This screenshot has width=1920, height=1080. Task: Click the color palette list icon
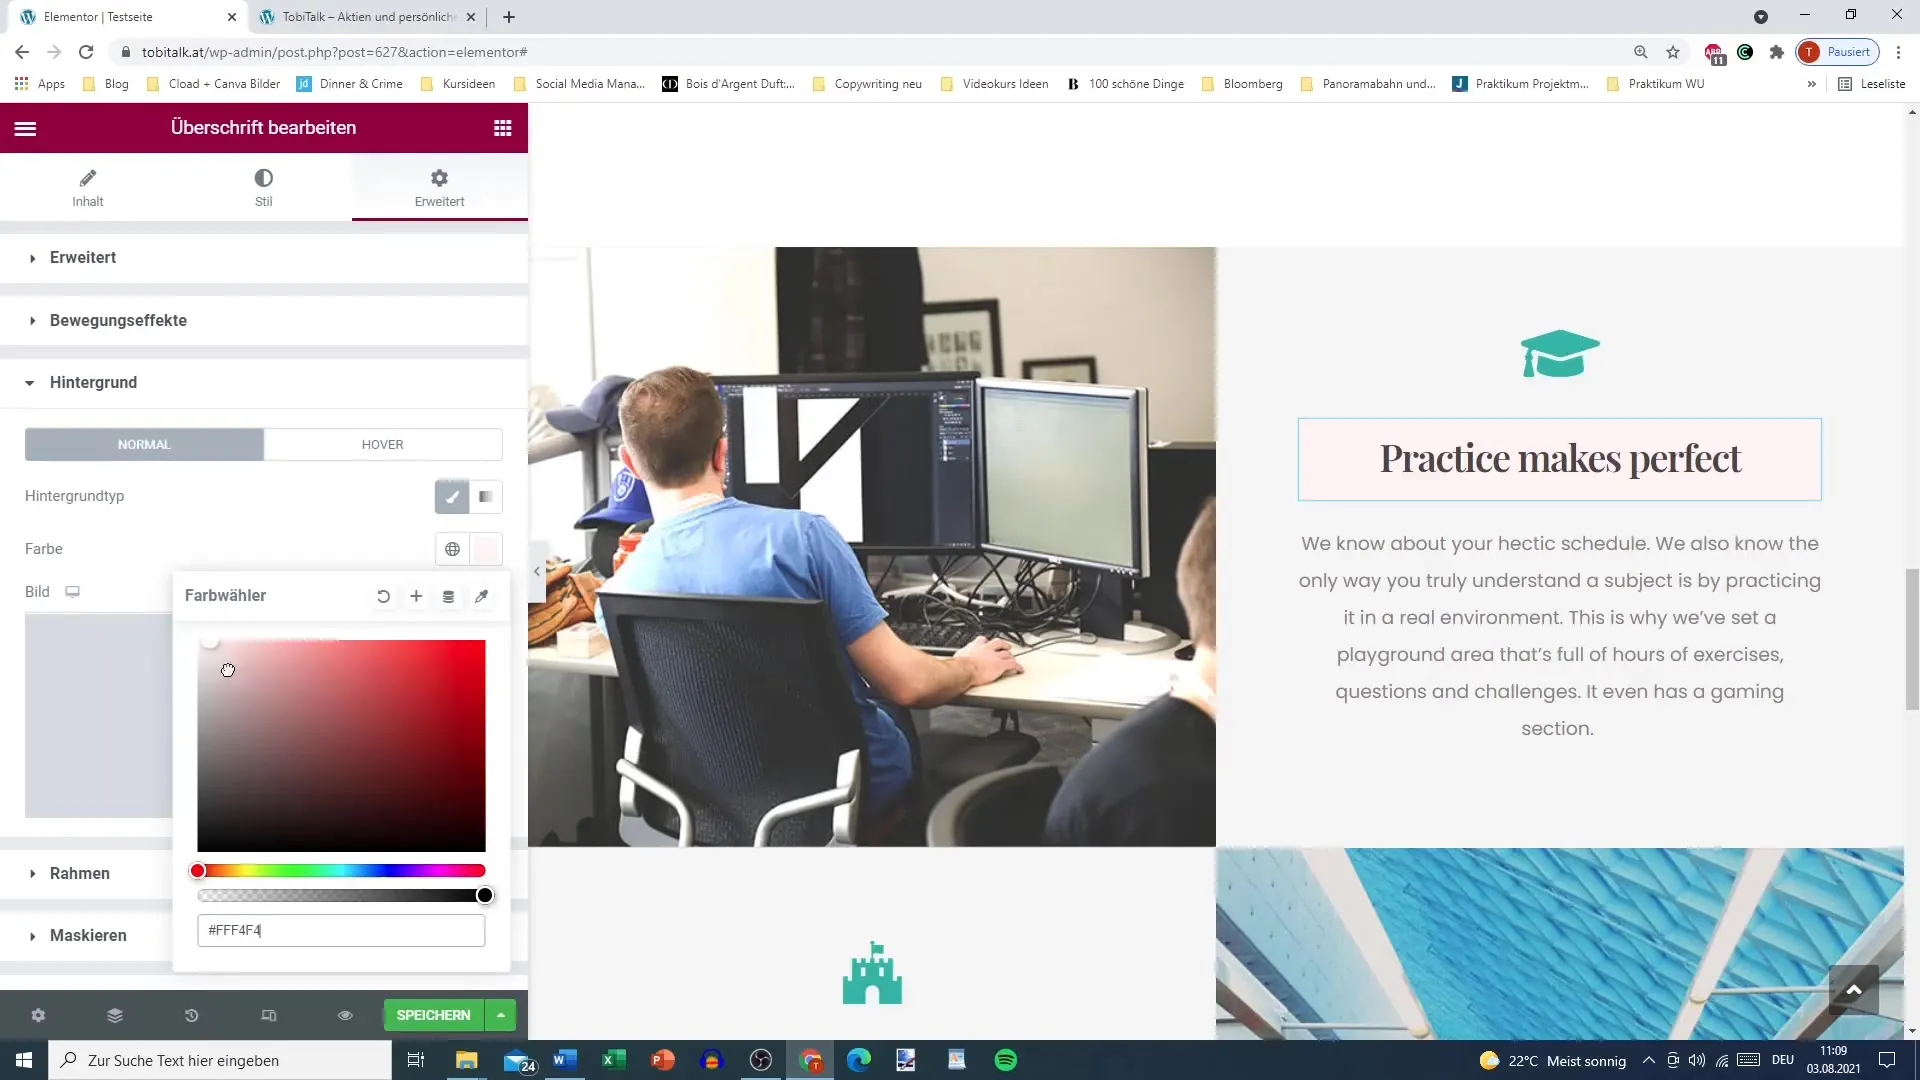448,596
